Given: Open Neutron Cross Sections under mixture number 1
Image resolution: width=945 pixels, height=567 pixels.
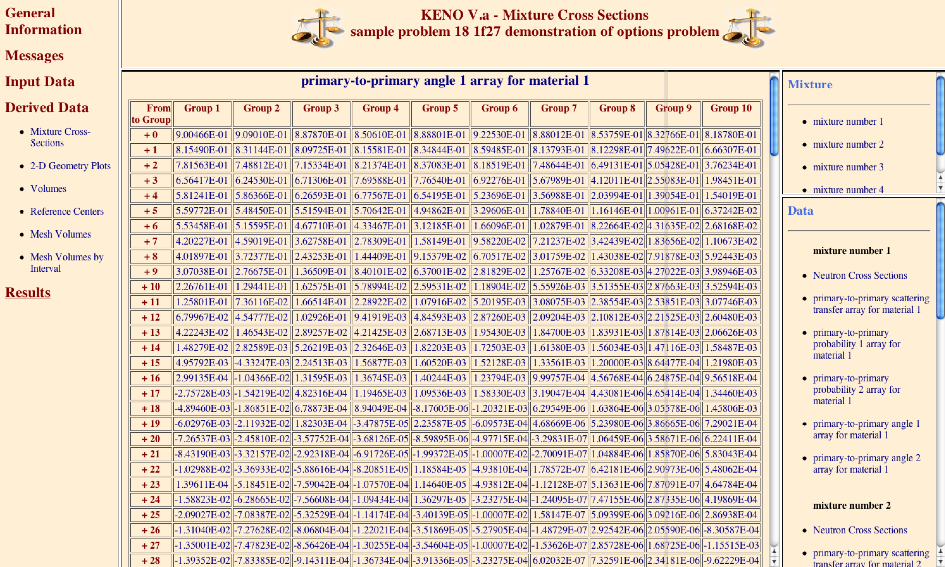Looking at the screenshot, I should click(x=860, y=275).
